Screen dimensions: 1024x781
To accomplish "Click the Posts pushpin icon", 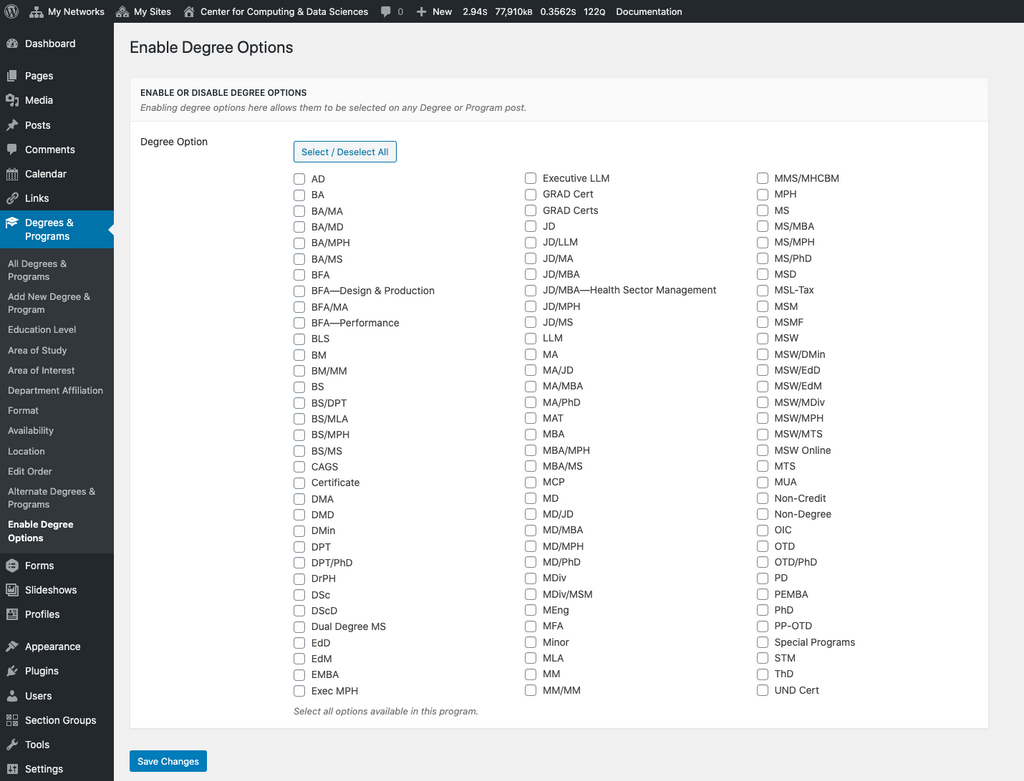I will point(12,125).
